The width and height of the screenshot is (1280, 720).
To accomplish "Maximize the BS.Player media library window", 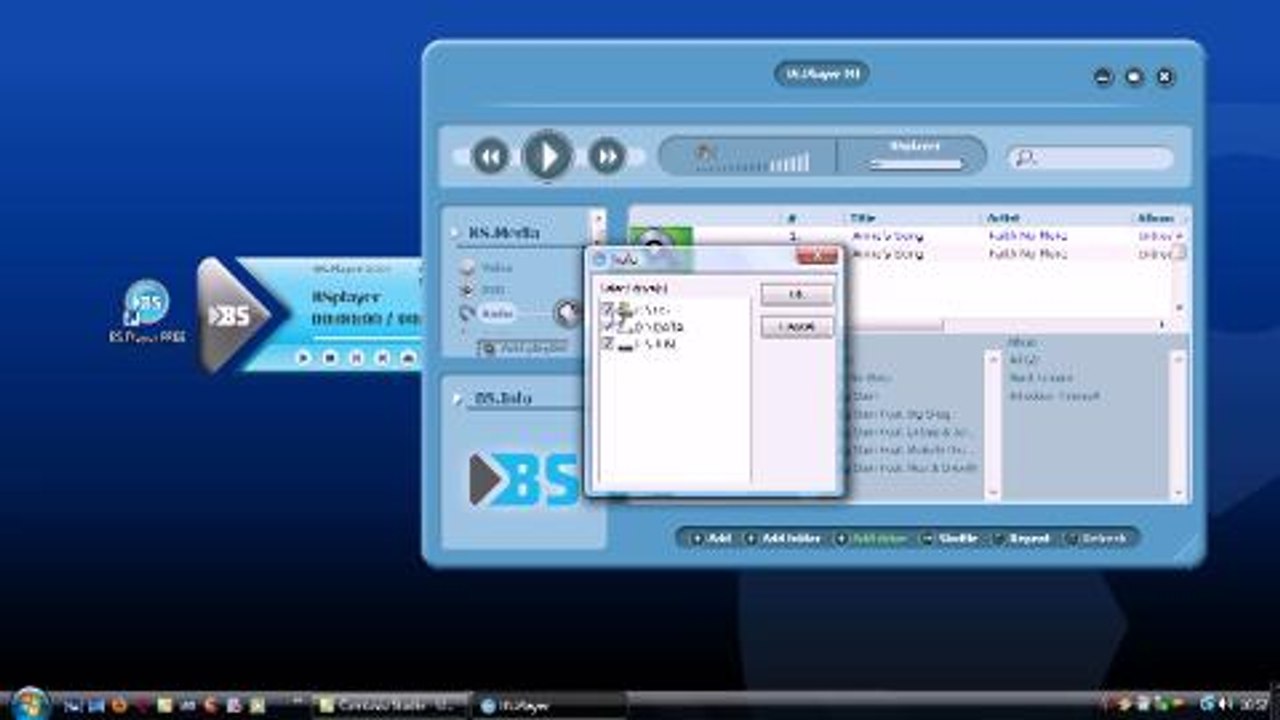I will tap(1134, 77).
